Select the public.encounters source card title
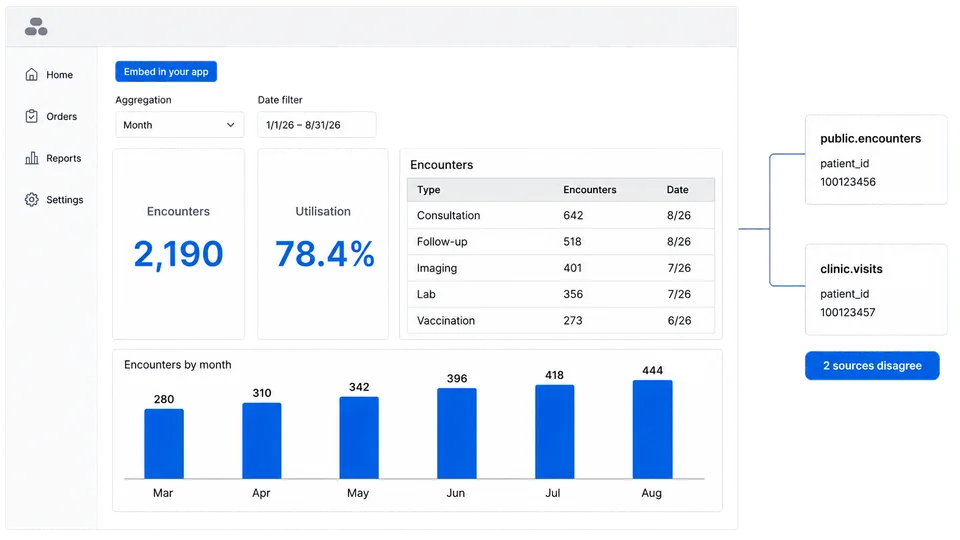This screenshot has height=540, width=960. tap(871, 139)
